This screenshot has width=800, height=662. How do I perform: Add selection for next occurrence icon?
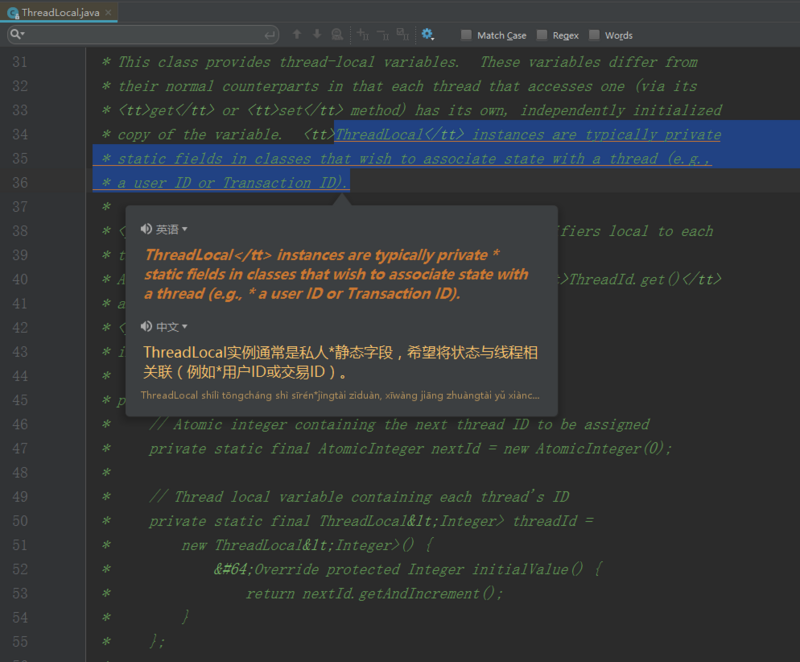(x=363, y=34)
